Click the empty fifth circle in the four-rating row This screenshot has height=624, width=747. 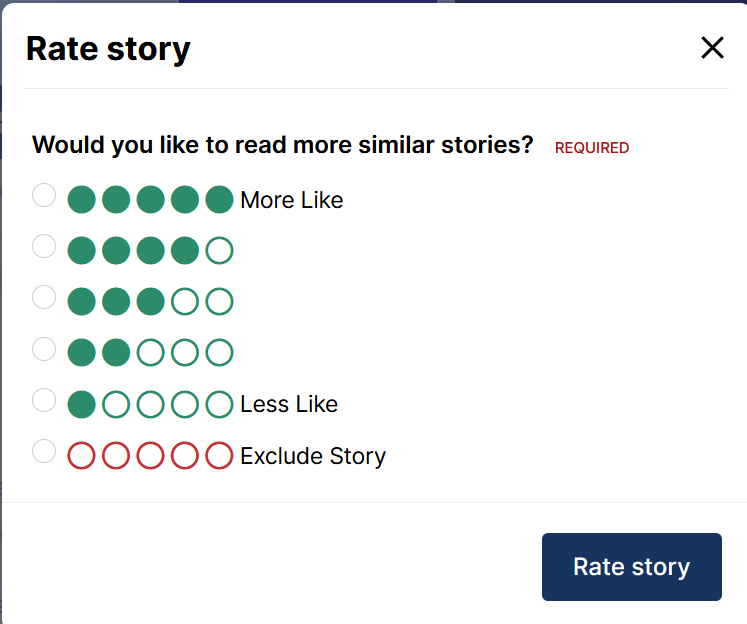coord(219,250)
